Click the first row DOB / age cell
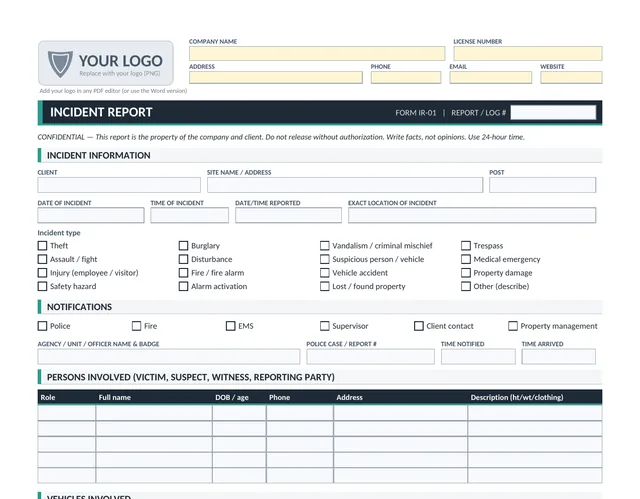This screenshot has width=640, height=499. point(239,413)
